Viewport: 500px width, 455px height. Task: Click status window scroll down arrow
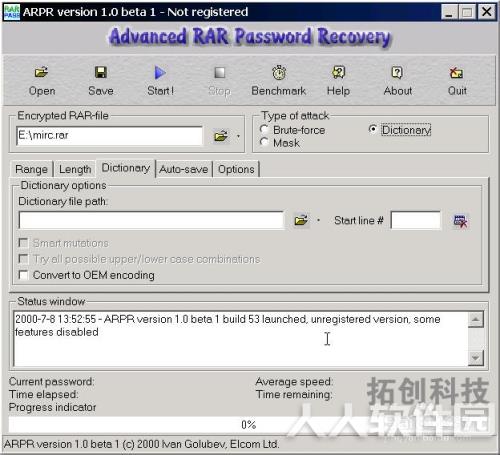pyautogui.click(x=475, y=358)
